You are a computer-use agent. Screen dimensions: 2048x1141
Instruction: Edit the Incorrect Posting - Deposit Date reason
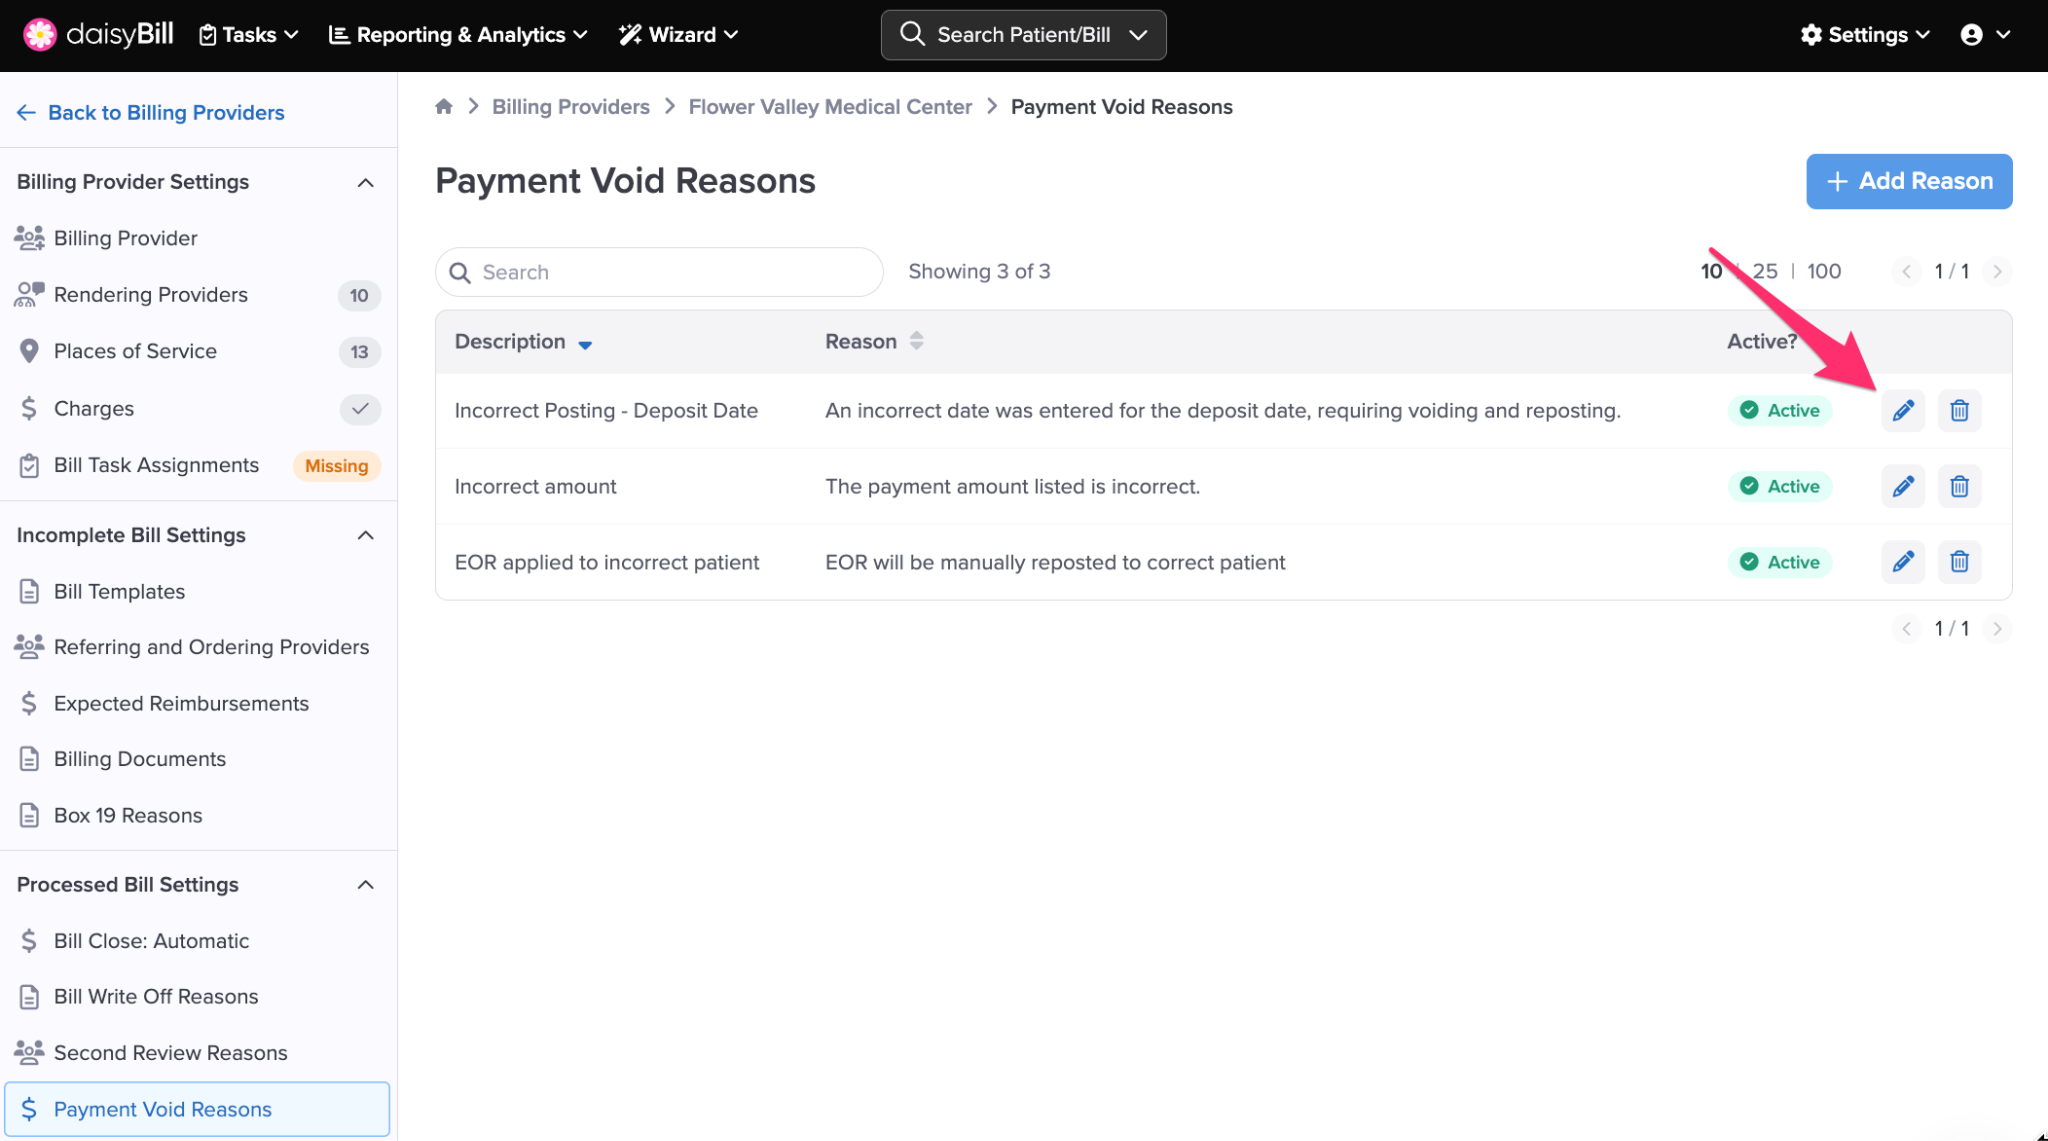pos(1902,410)
